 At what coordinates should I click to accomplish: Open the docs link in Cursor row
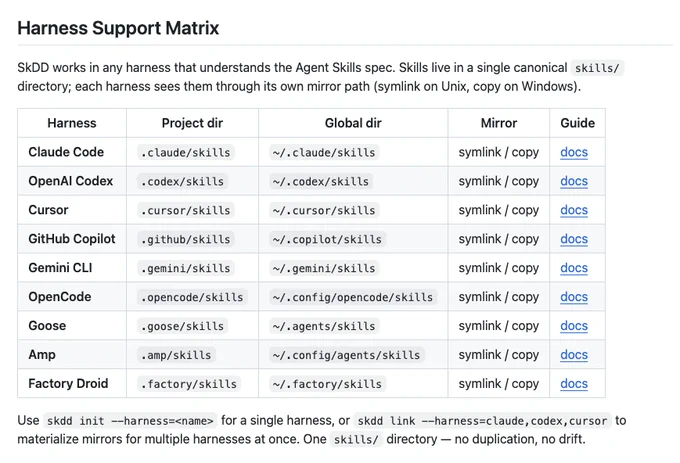point(574,210)
